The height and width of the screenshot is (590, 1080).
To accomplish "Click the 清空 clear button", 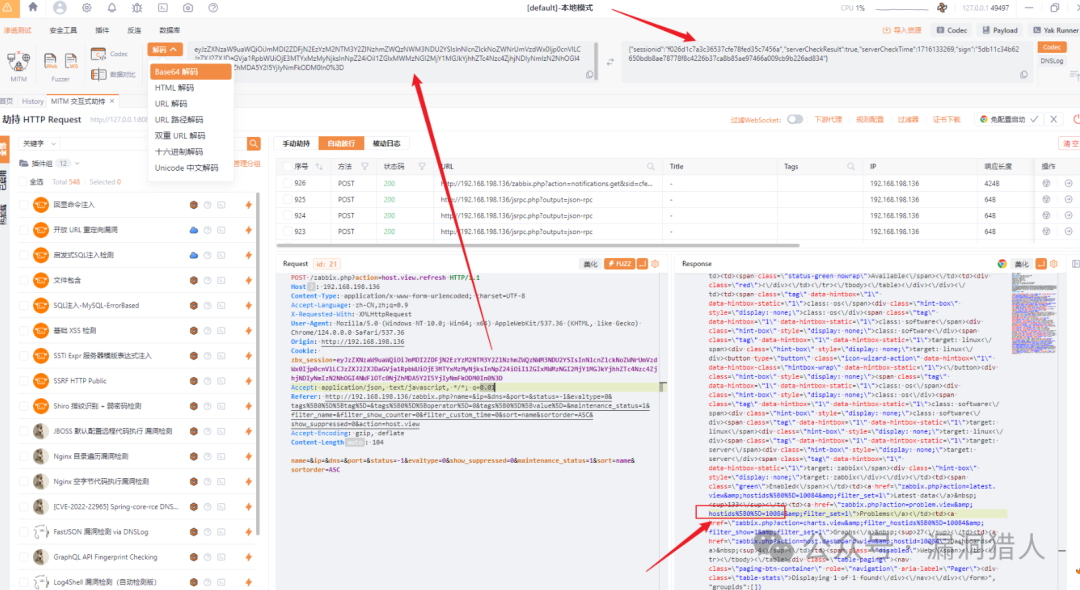I will coord(1070,143).
